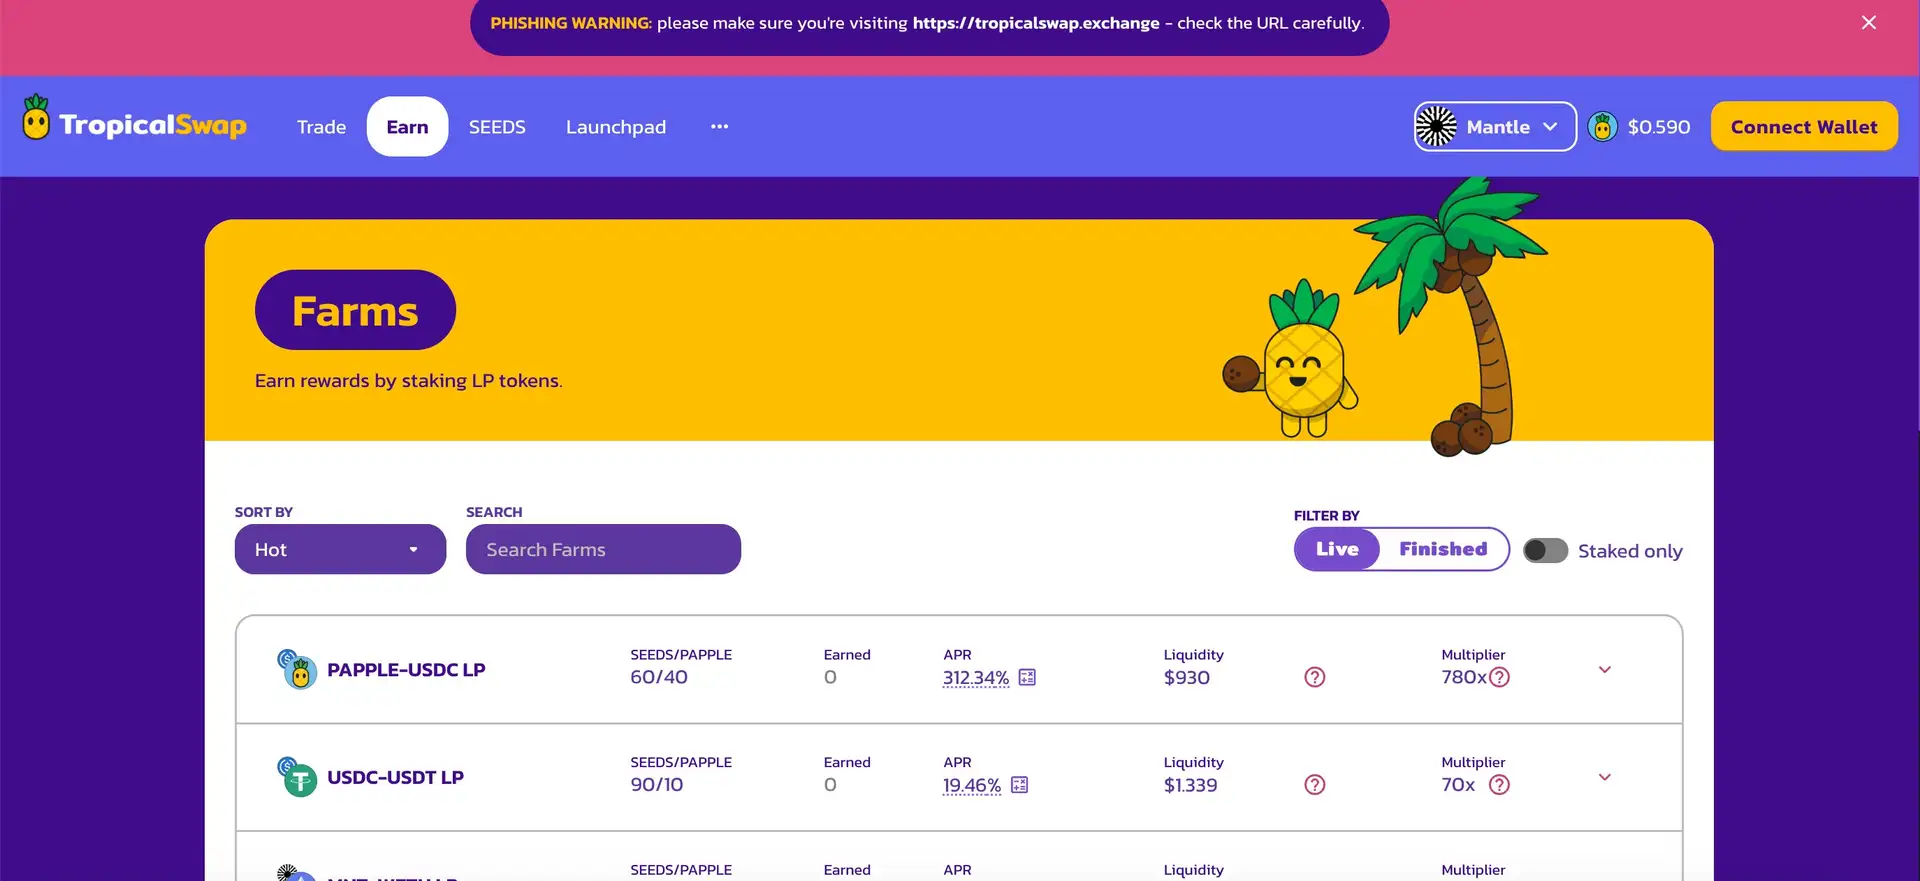Open the Mantle network selector
This screenshot has height=881, width=1920.
(1495, 127)
